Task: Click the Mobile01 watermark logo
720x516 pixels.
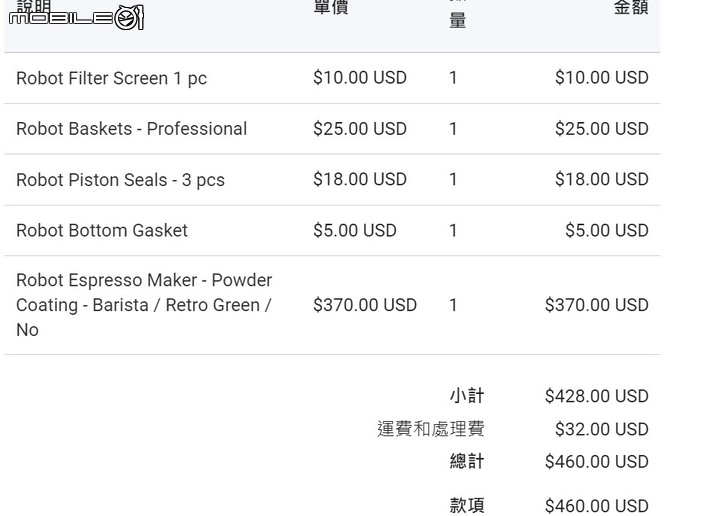Action: 76,18
